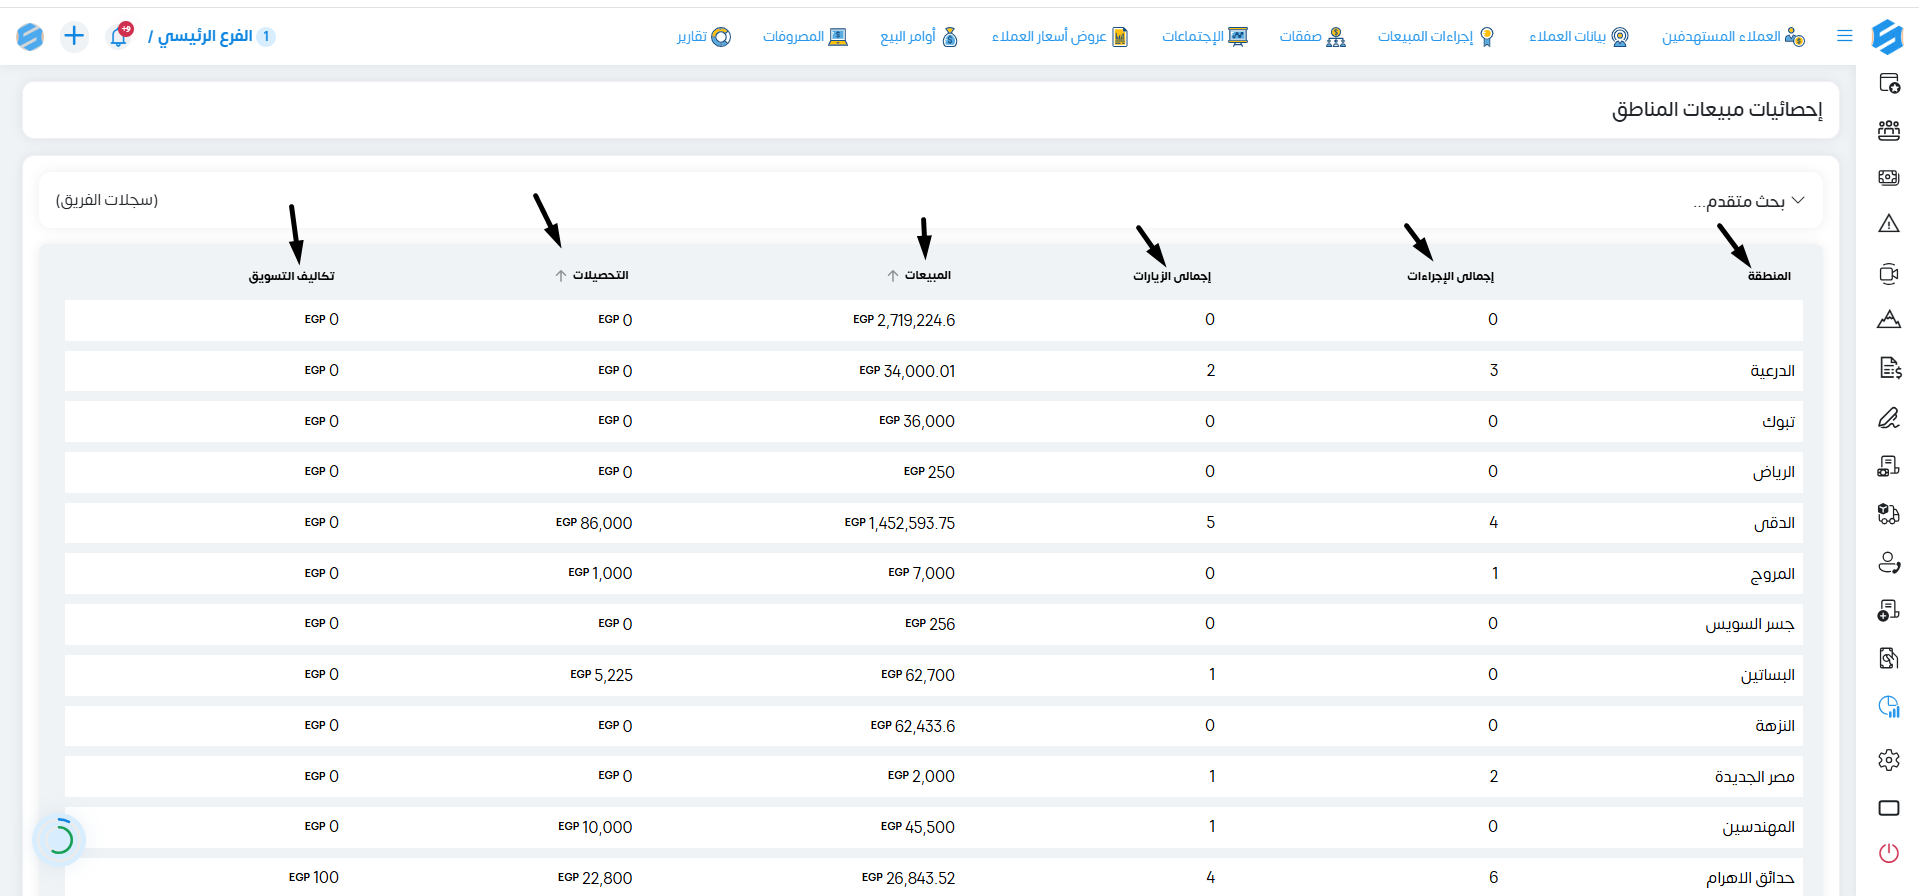Click the floating loading circle button

60,838
